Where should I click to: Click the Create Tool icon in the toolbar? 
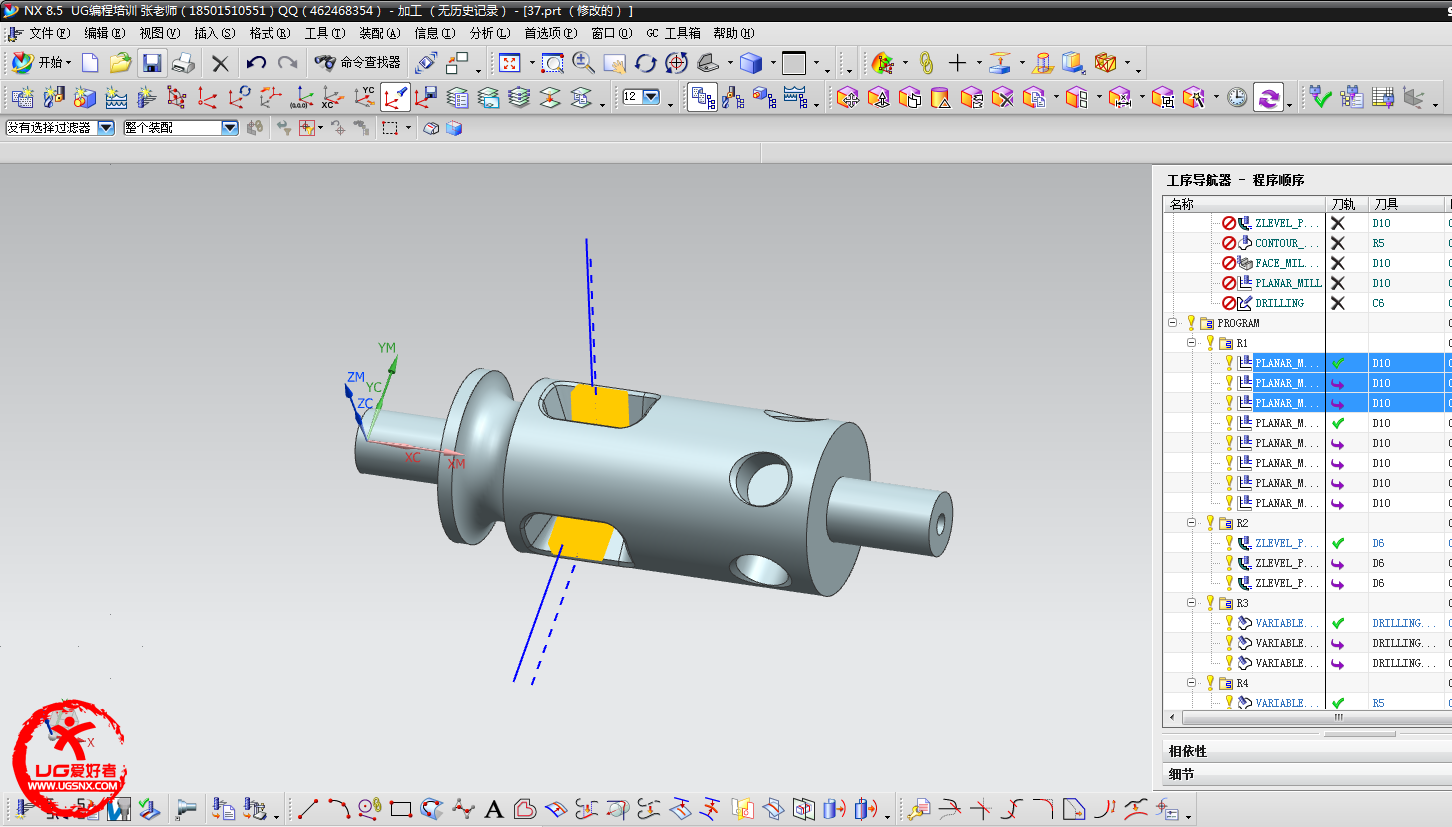[54, 97]
